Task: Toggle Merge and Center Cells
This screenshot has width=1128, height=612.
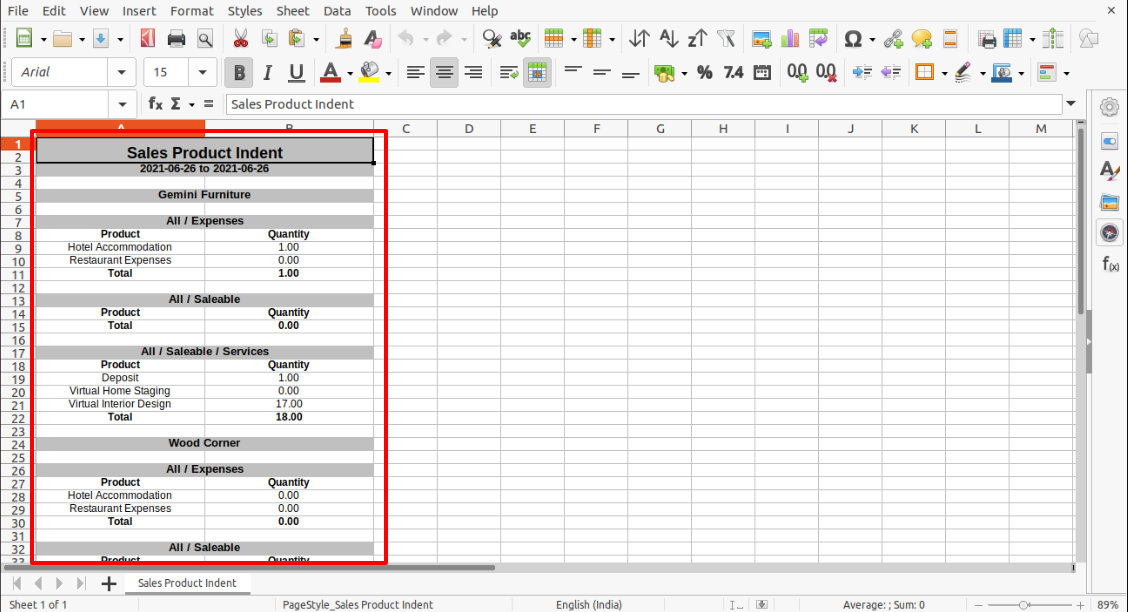Action: click(537, 72)
